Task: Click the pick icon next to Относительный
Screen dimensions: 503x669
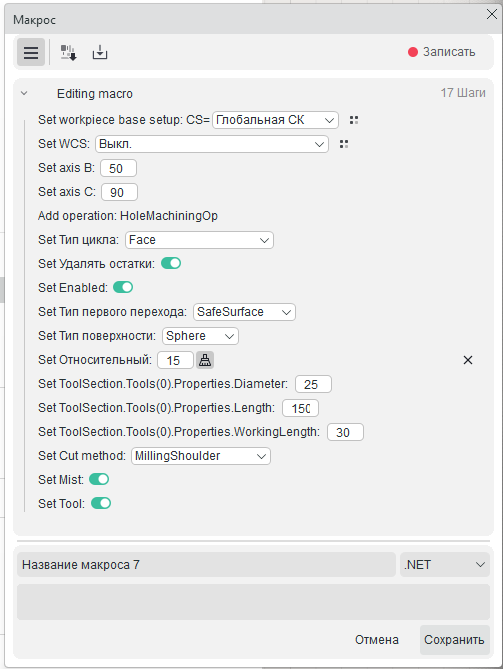Action: 205,360
